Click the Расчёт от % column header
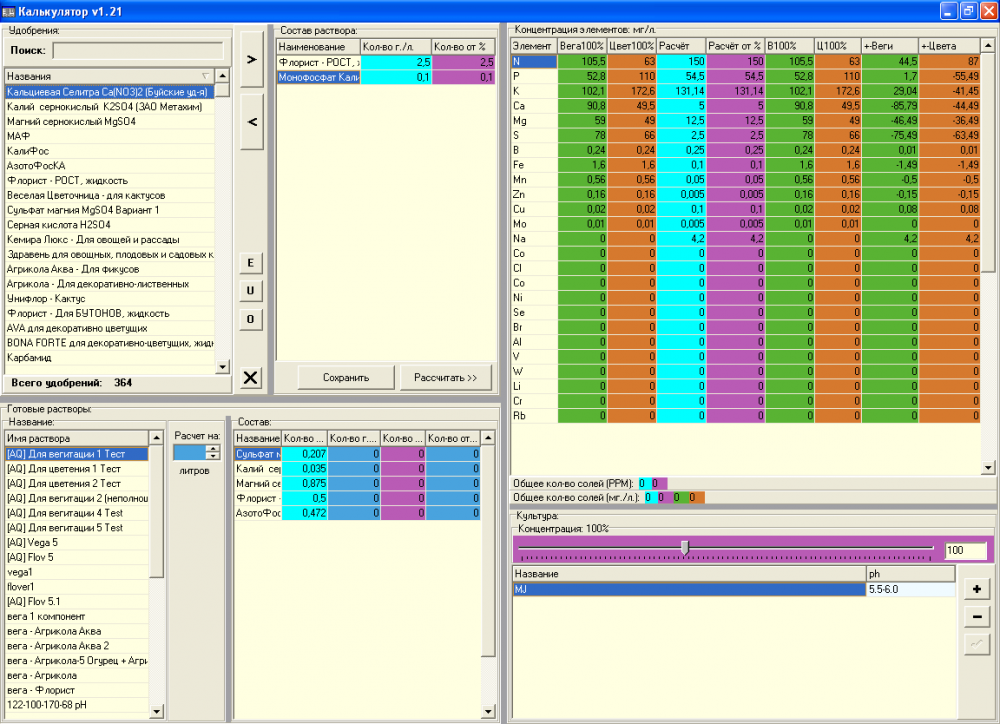 click(x=735, y=46)
